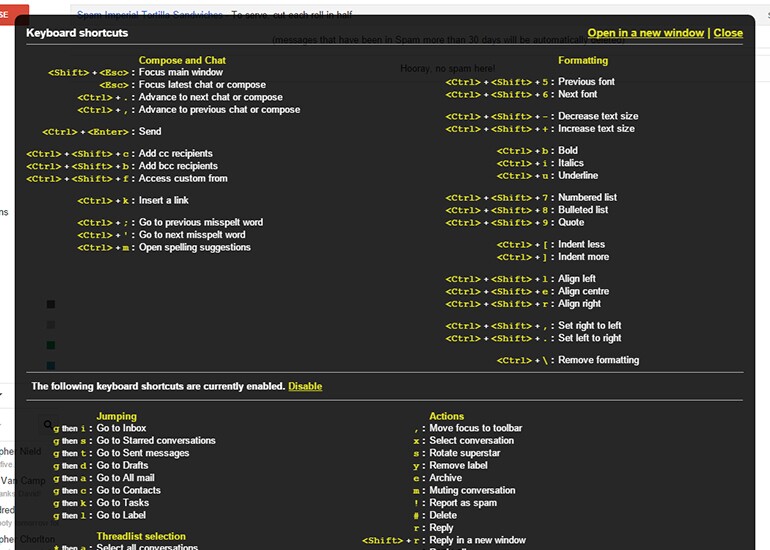The image size is (770, 550).
Task: Click the Jumping section heading
Action: tap(116, 416)
